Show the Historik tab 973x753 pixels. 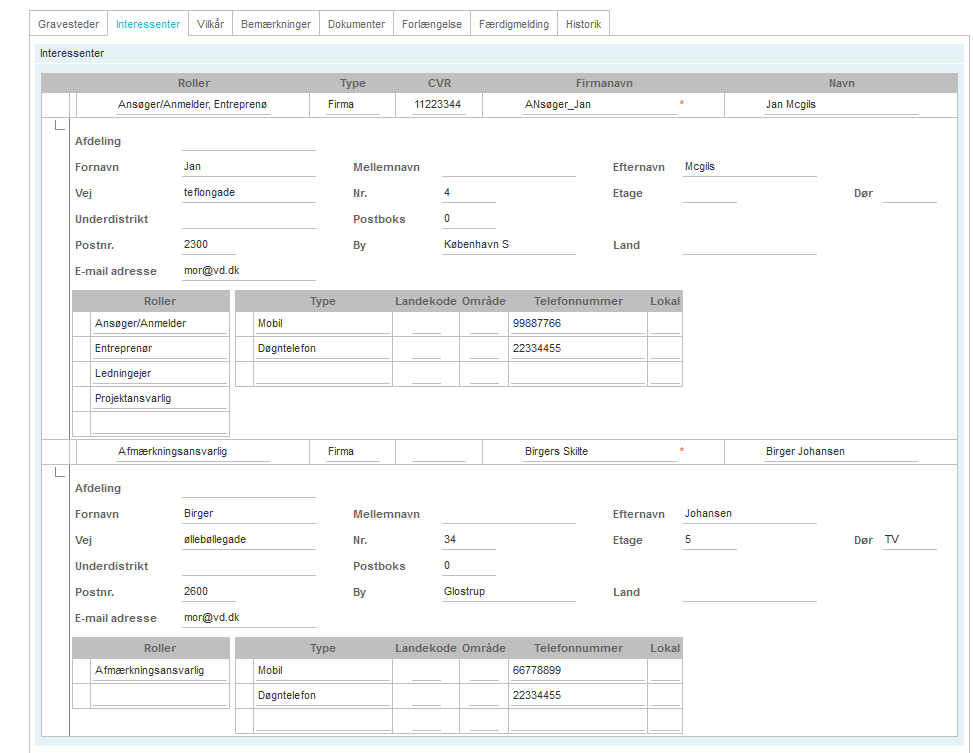click(583, 24)
